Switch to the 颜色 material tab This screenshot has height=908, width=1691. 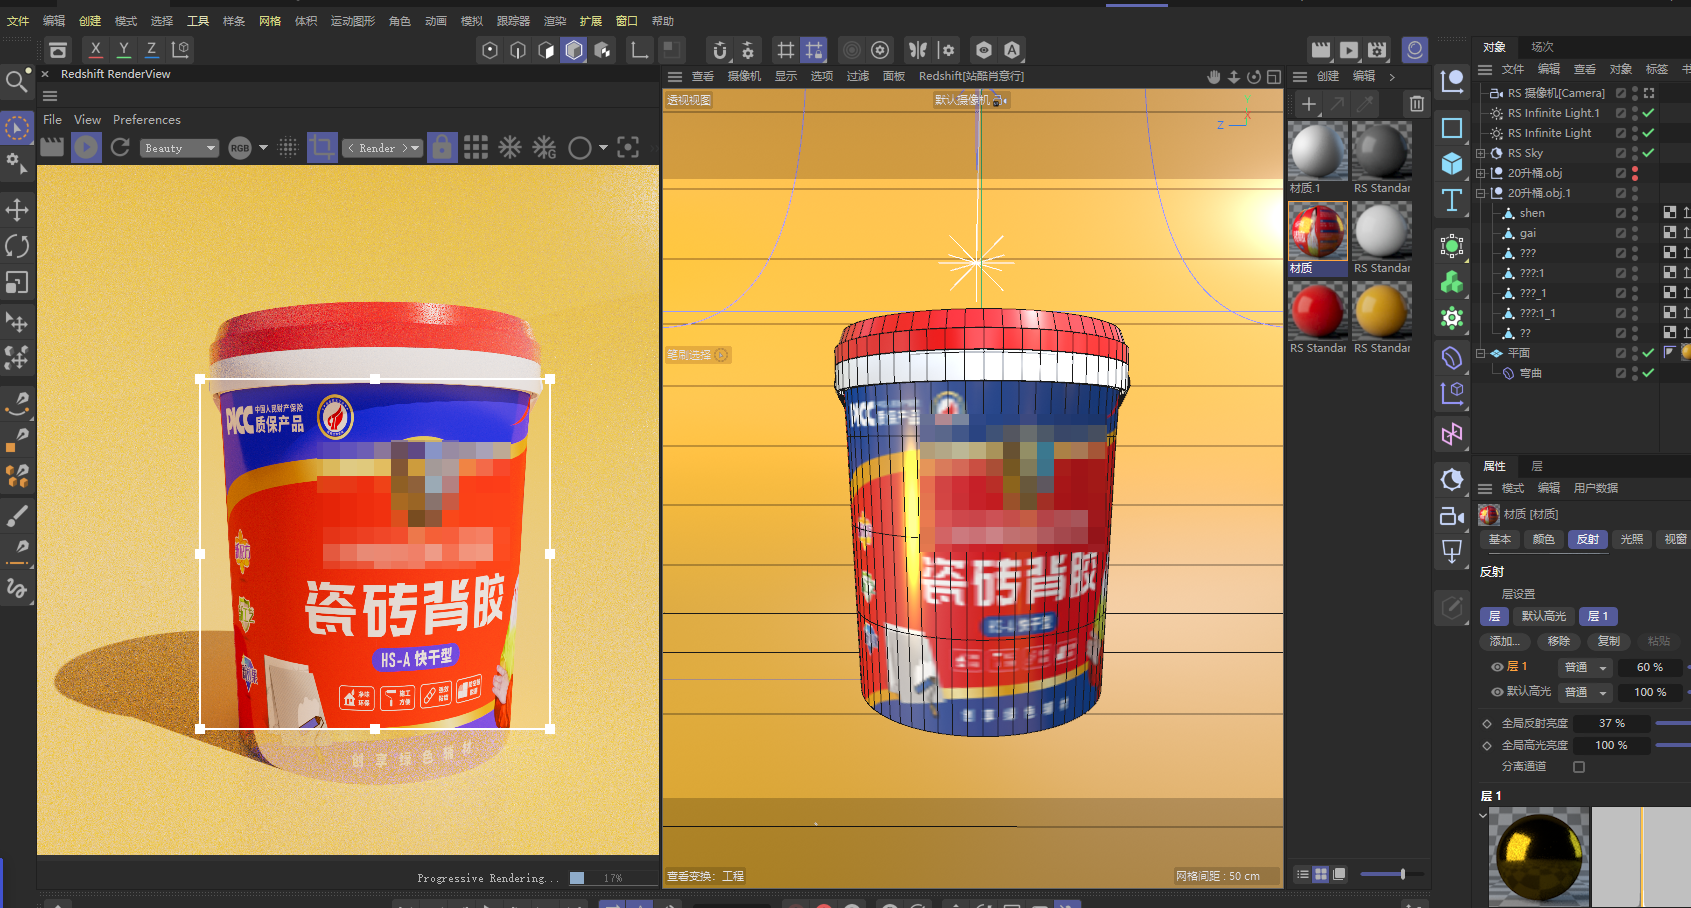(x=1544, y=539)
